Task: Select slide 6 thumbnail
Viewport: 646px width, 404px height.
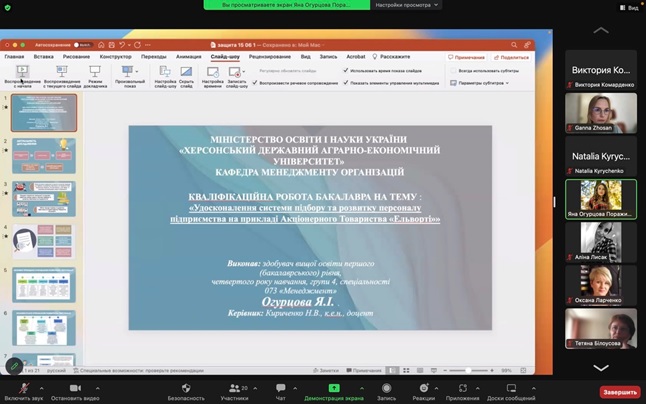Action: 44,328
